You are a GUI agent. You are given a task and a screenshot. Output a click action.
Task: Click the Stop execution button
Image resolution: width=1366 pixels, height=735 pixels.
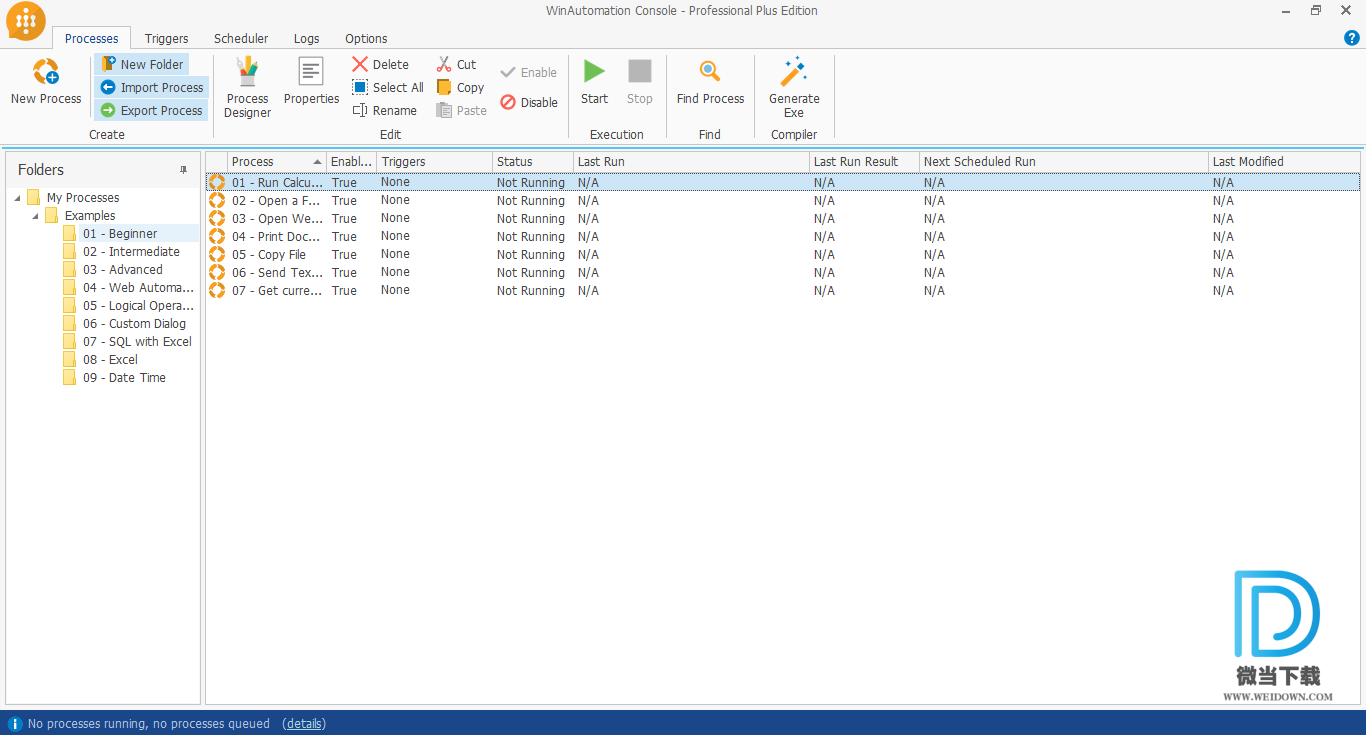(640, 82)
